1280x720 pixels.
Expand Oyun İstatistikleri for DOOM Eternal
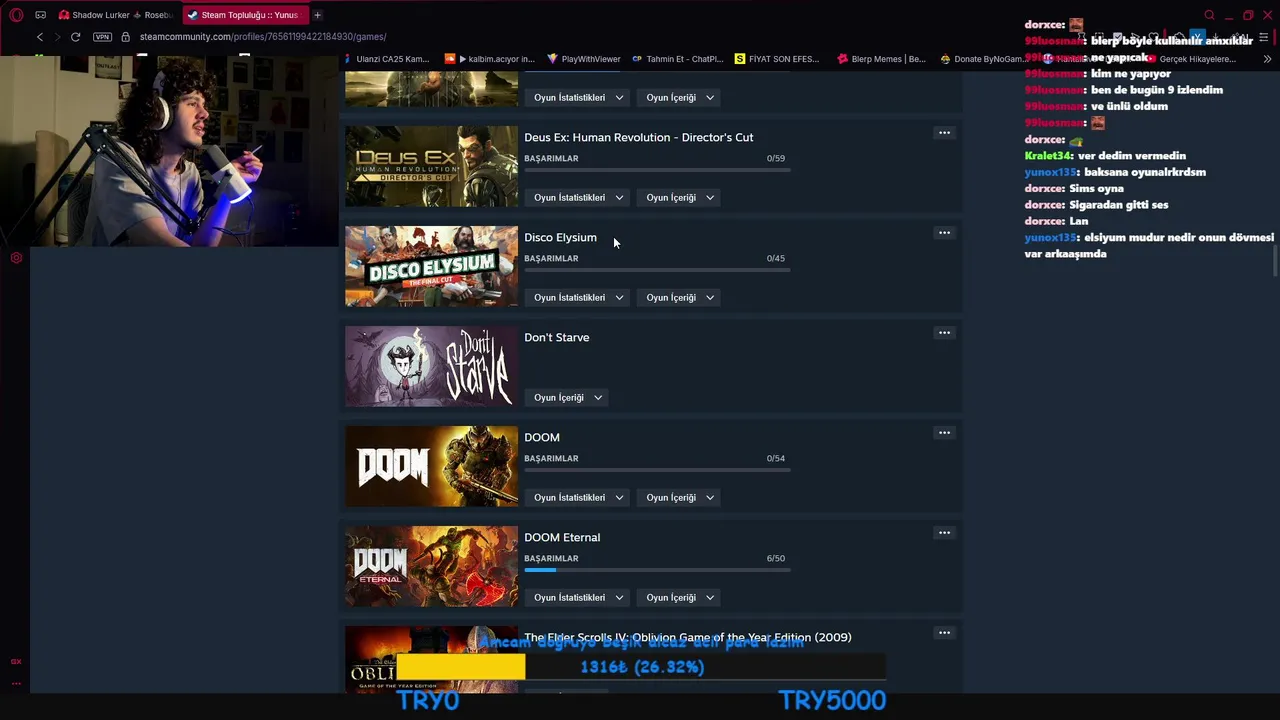(578, 597)
